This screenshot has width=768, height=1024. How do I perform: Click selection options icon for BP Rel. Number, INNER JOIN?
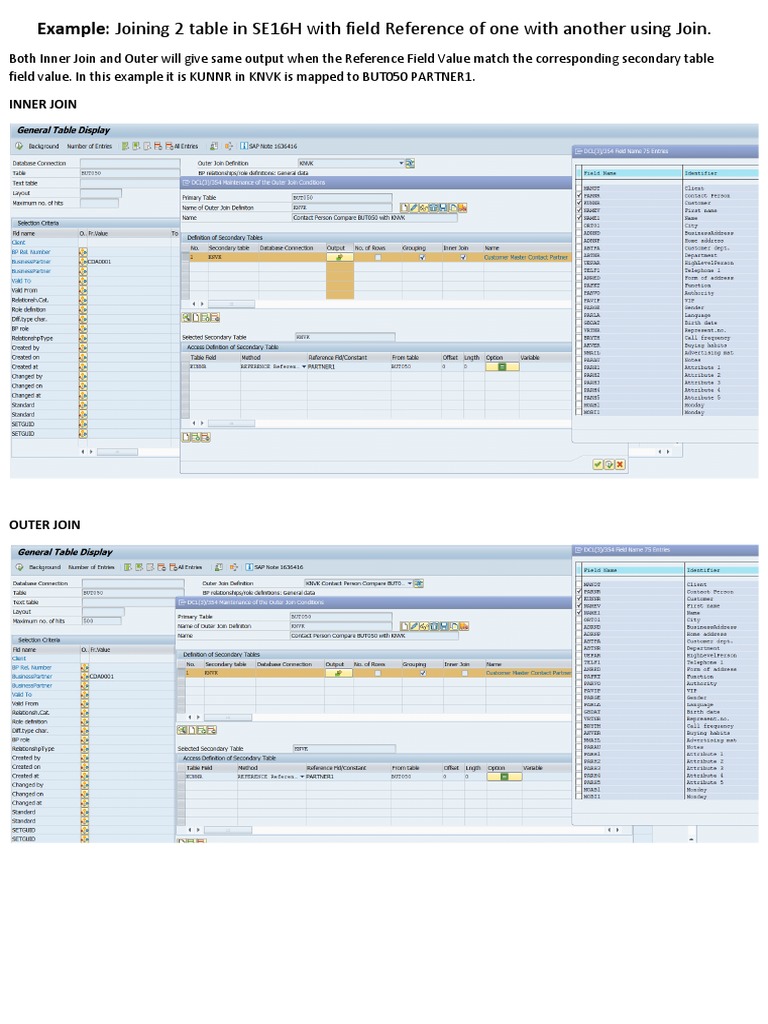[x=83, y=252]
